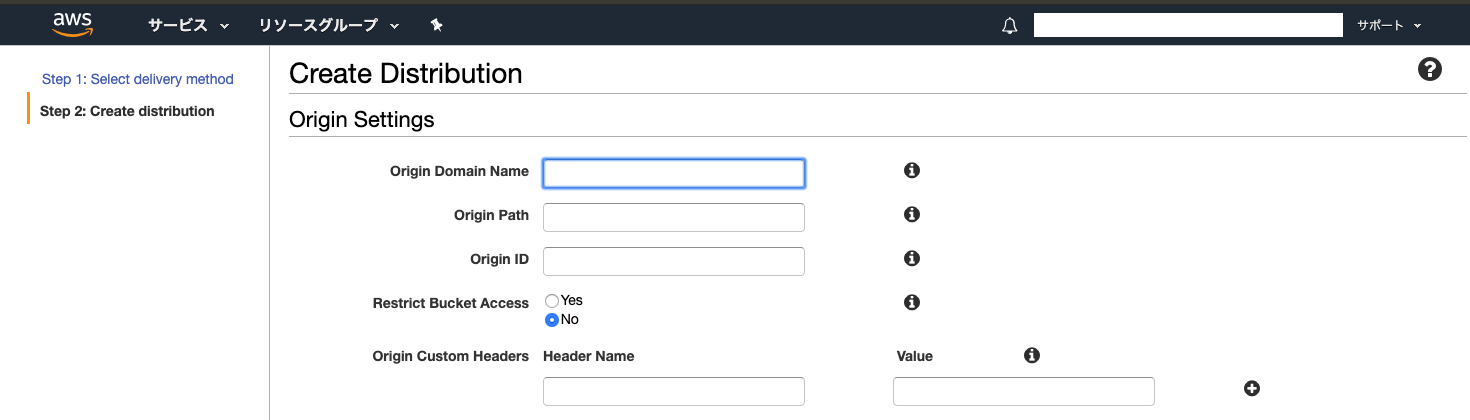Click the help question mark icon

1430,70
